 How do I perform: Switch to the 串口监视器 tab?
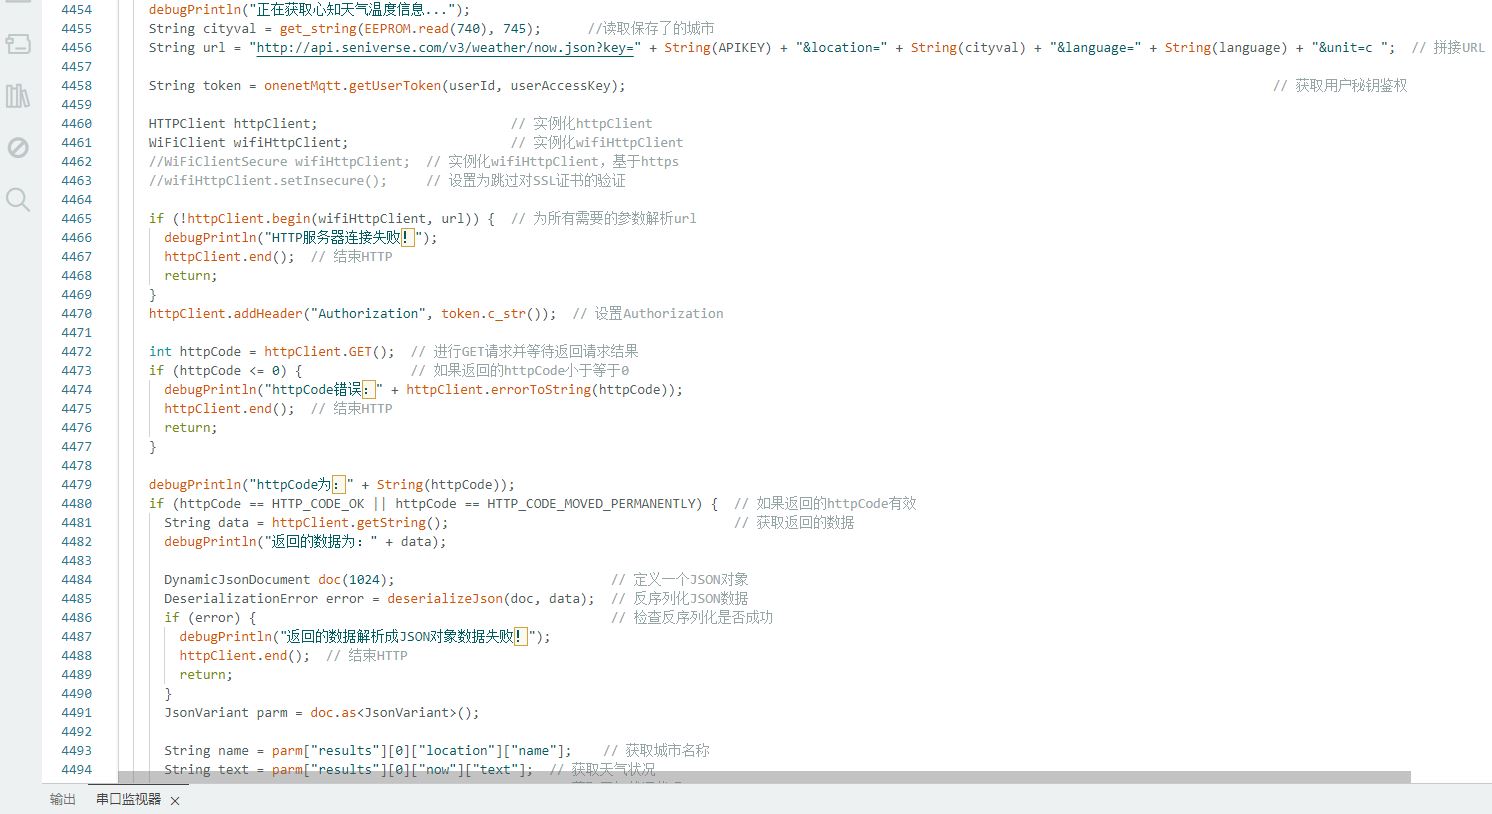[128, 799]
